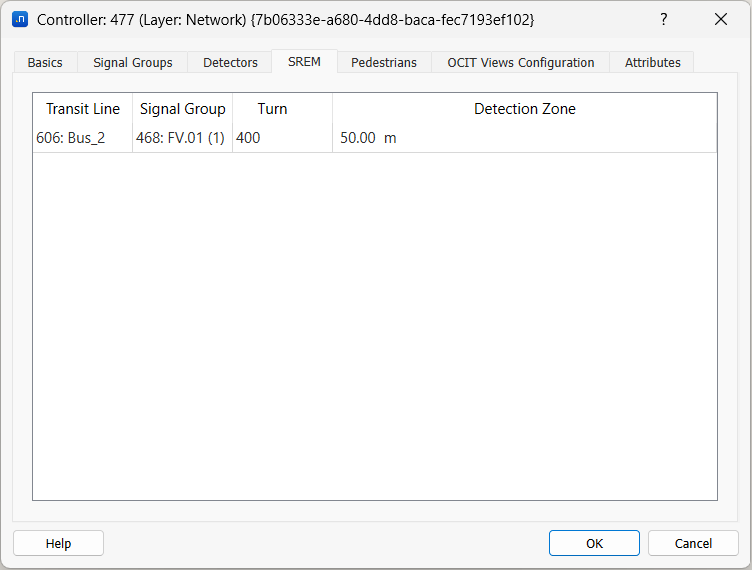Click the 468: FV.01 (1) signal group cell

pos(181,138)
